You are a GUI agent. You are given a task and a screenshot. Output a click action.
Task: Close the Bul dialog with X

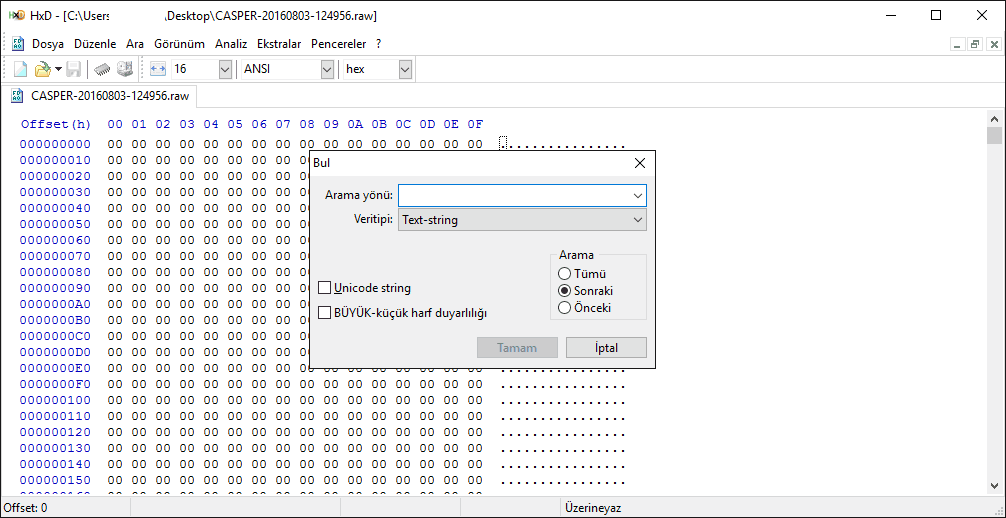(640, 163)
